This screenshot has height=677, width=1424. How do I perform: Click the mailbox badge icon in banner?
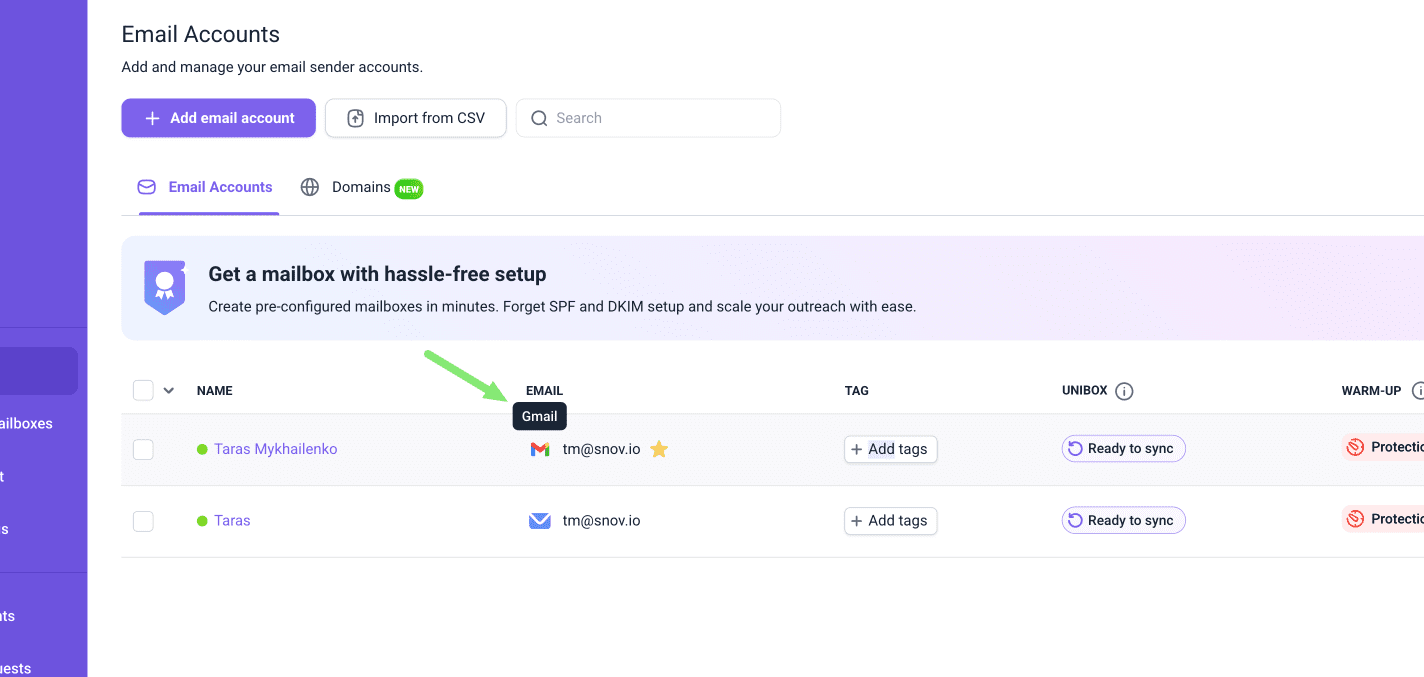tap(164, 288)
